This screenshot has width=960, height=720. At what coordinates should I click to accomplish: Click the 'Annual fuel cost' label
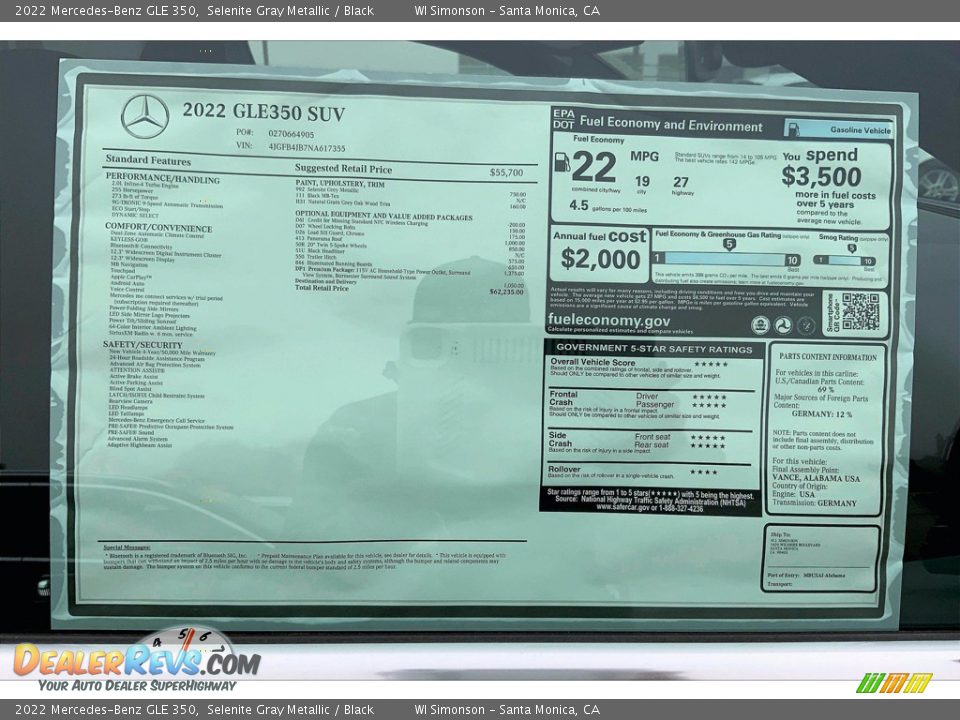(599, 236)
